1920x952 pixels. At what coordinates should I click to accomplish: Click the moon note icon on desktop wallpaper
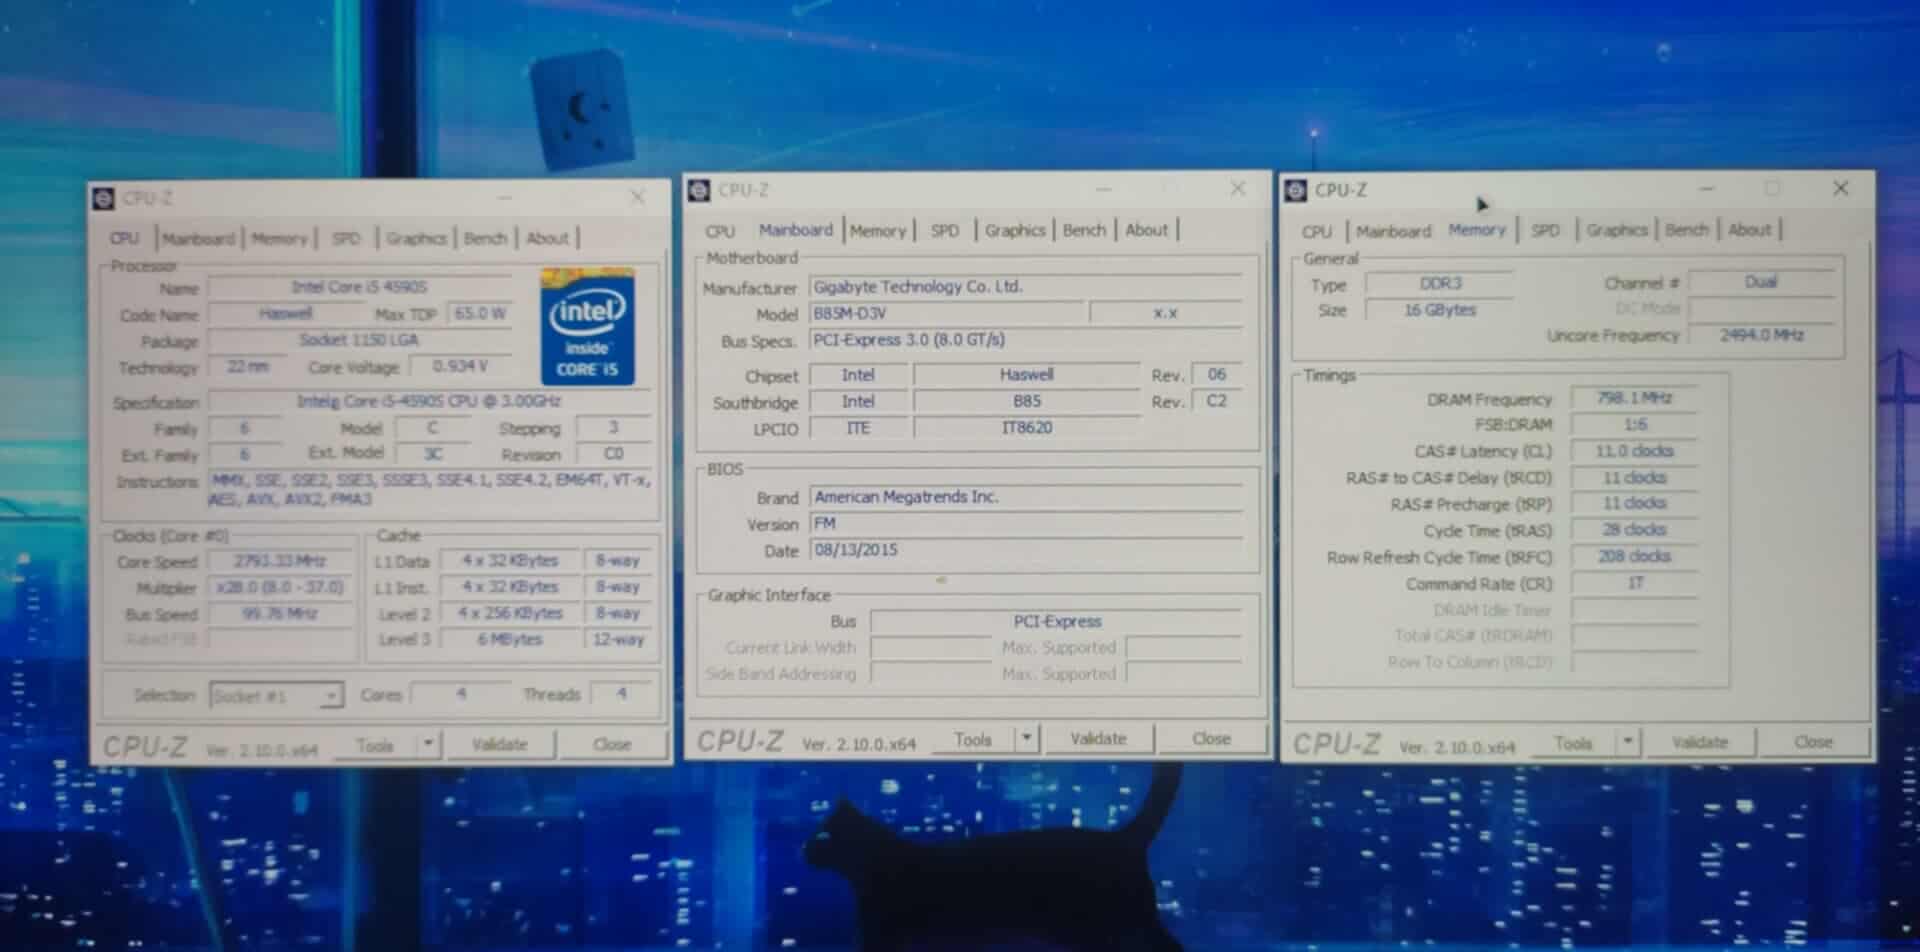pyautogui.click(x=582, y=109)
